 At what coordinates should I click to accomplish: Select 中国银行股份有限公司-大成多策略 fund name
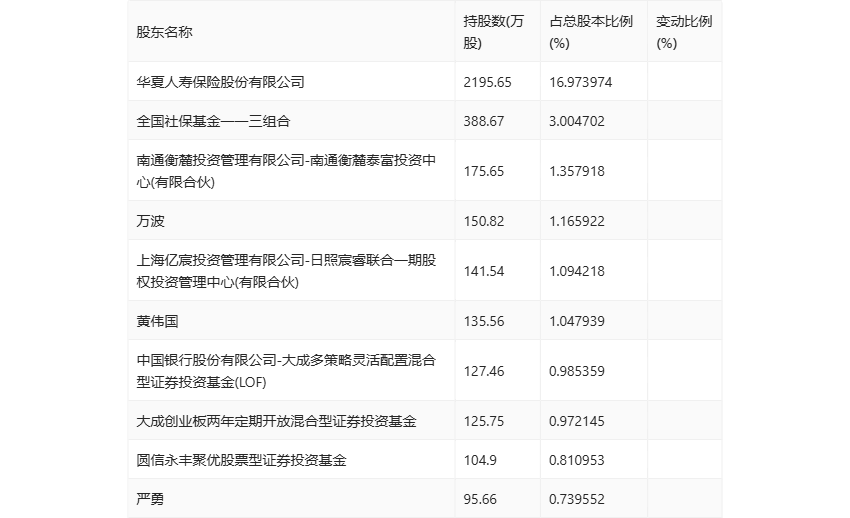tap(286, 371)
